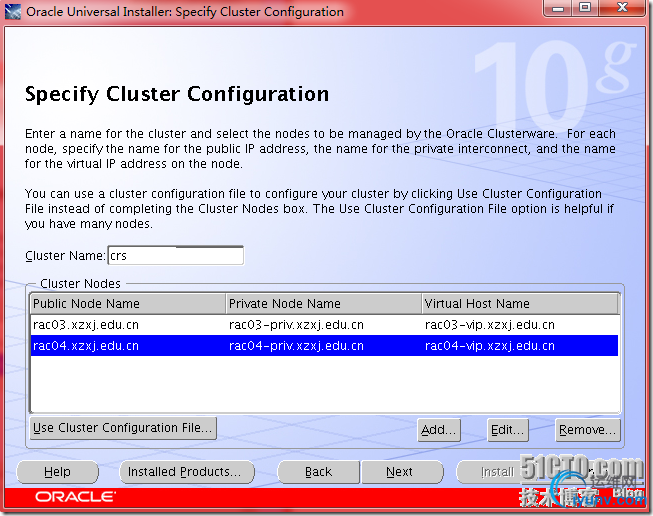Click the Remove... node button
The height and width of the screenshot is (516, 653).
588,430
